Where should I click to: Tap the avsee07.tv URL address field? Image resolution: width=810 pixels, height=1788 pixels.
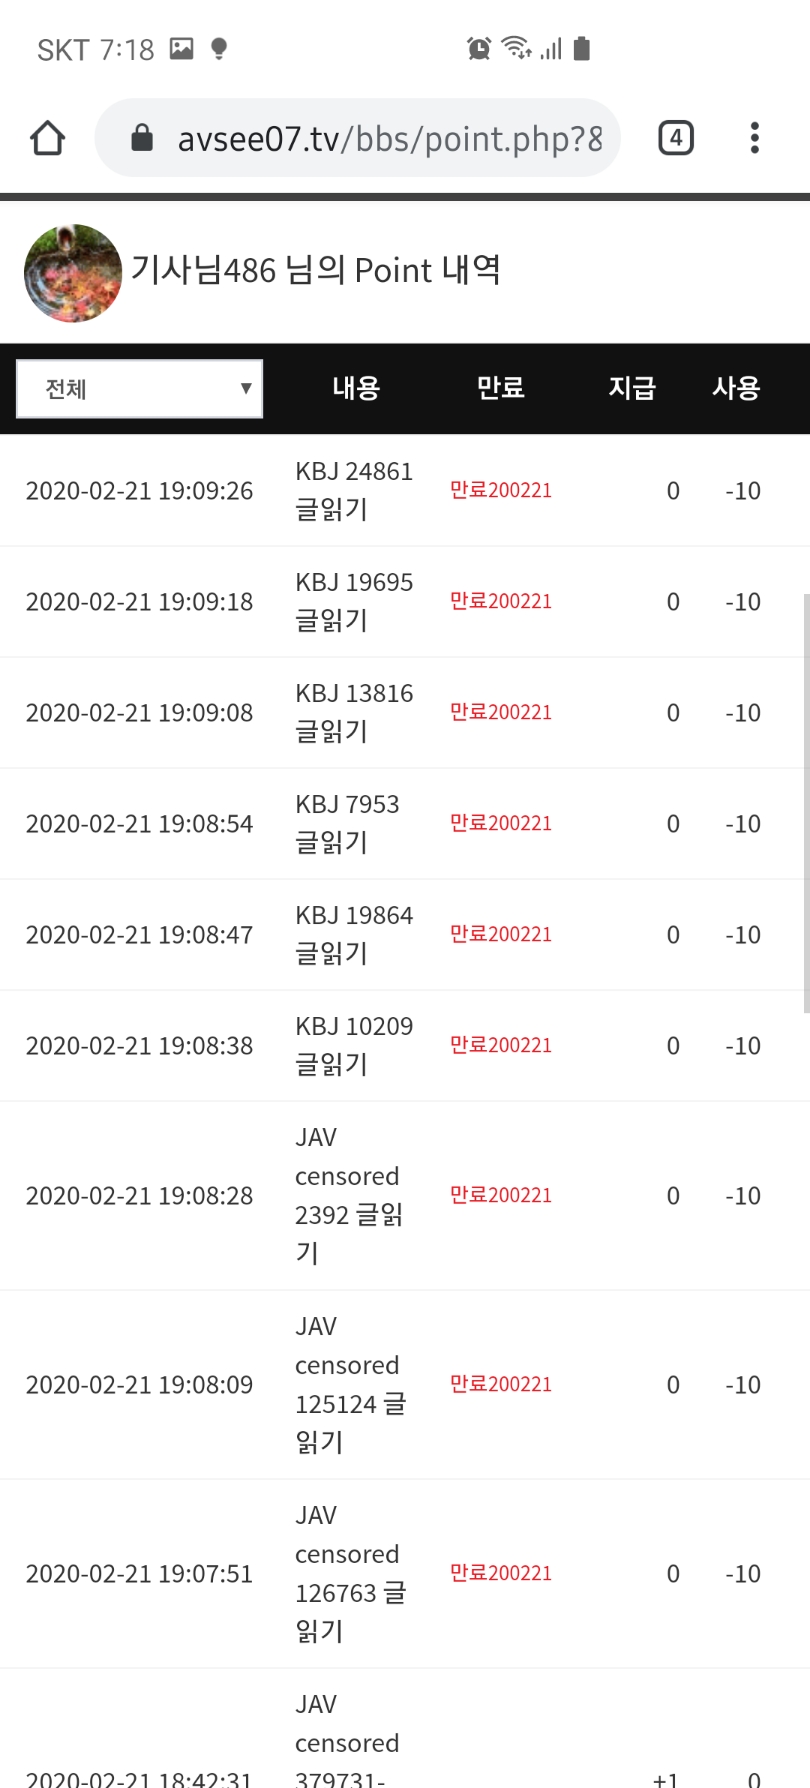pos(358,138)
